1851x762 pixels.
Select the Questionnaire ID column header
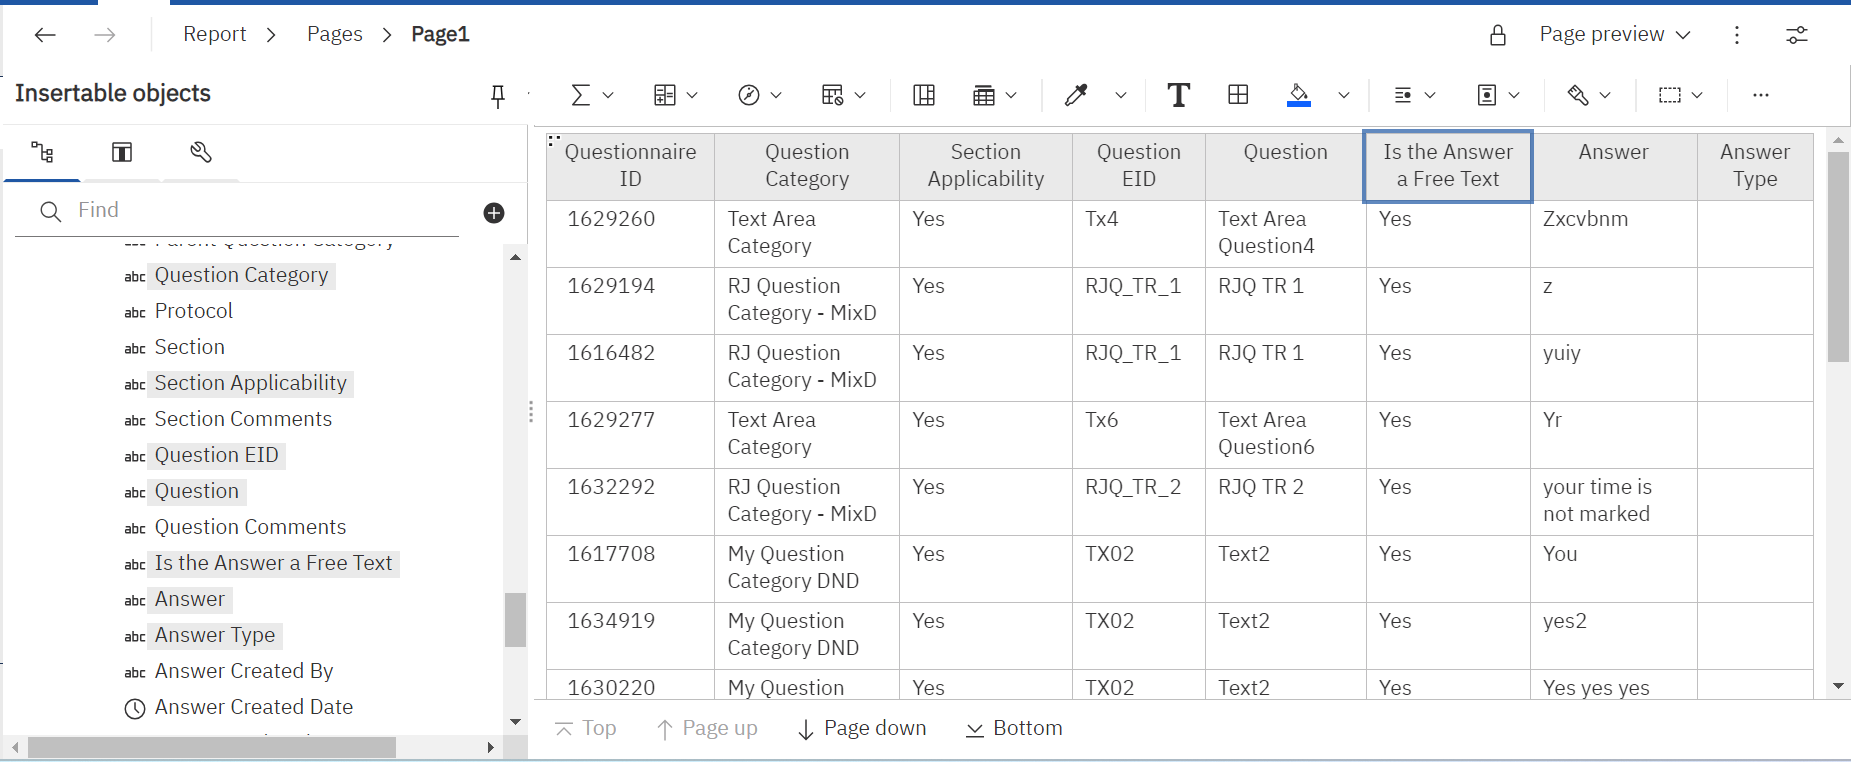coord(630,166)
